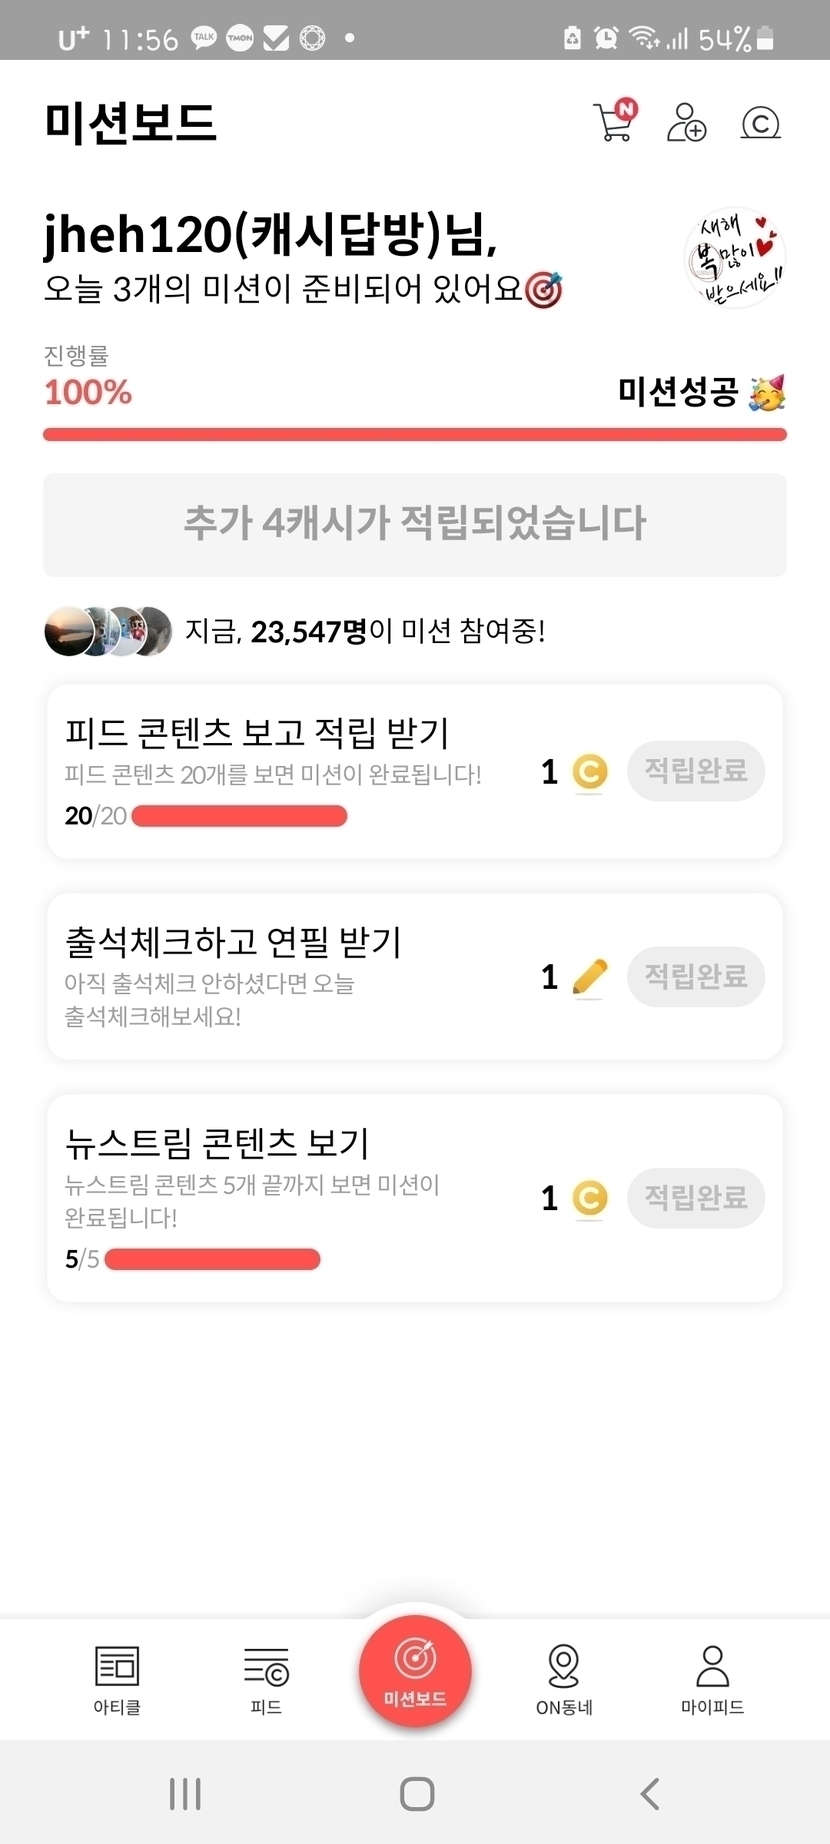
Task: Tap the add friend icon
Action: point(686,123)
